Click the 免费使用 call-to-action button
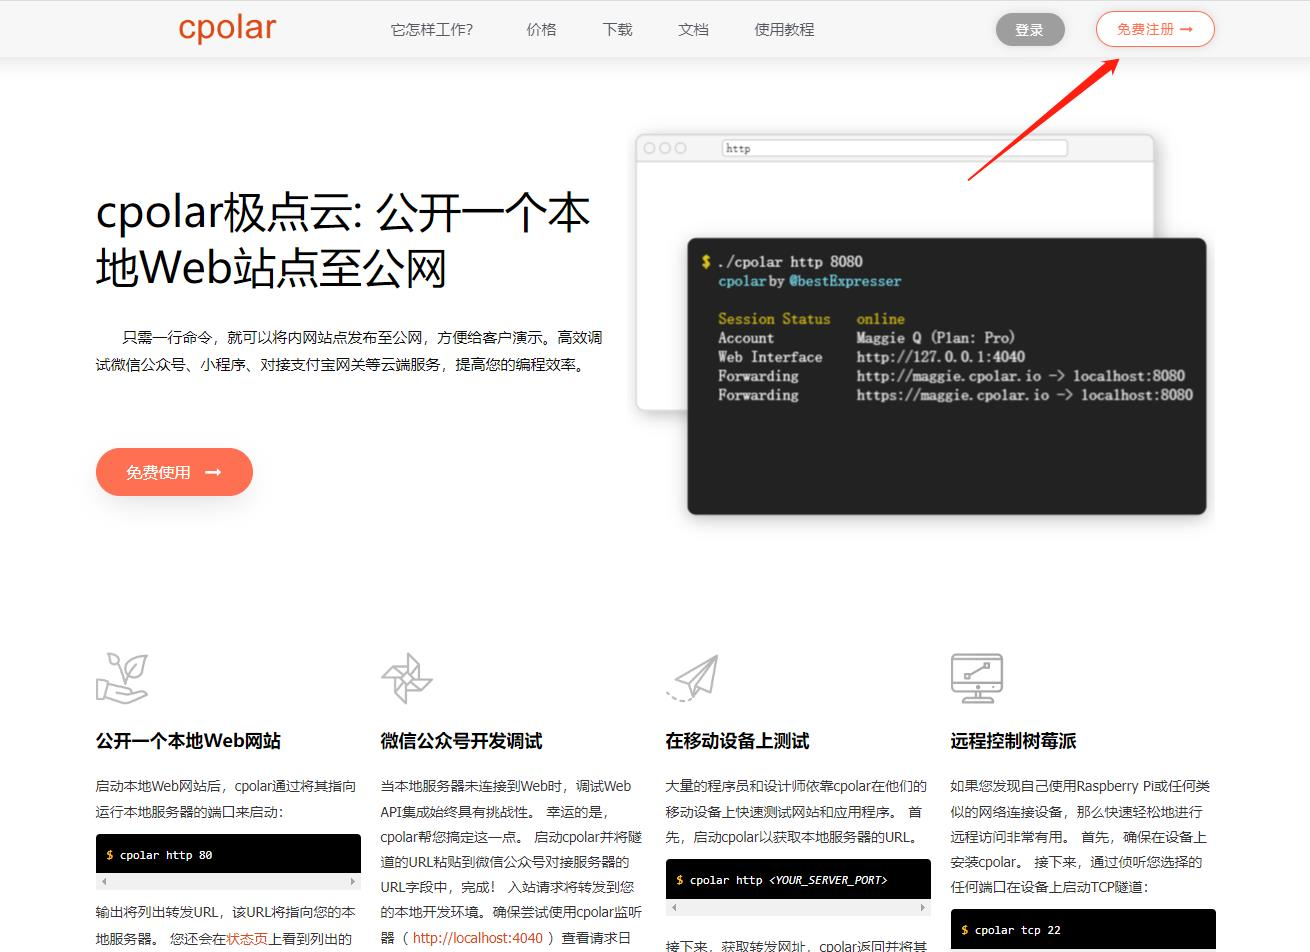 (x=174, y=472)
